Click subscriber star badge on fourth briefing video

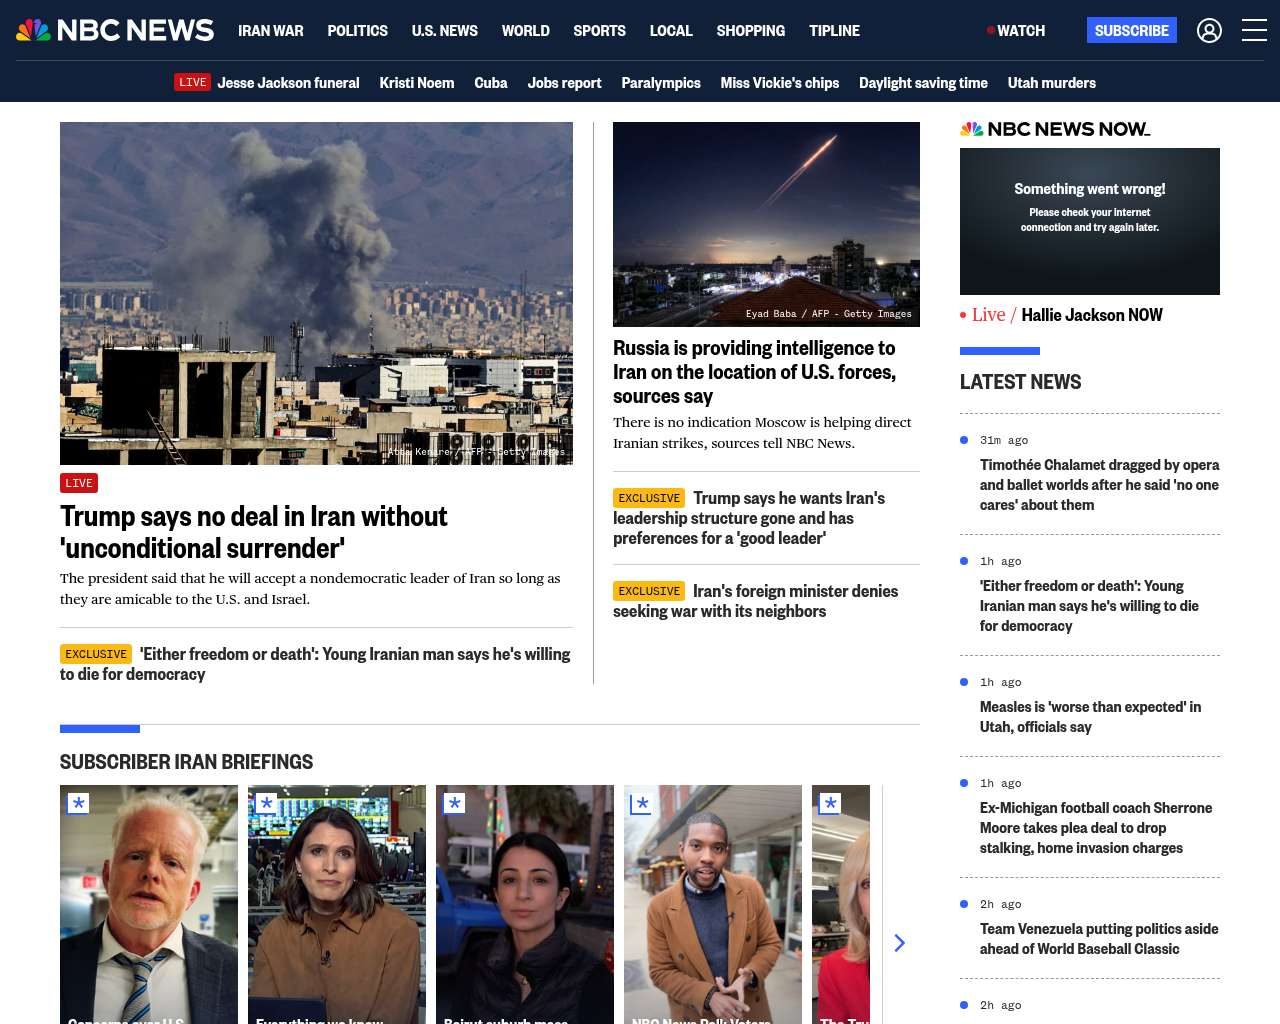pos(642,803)
